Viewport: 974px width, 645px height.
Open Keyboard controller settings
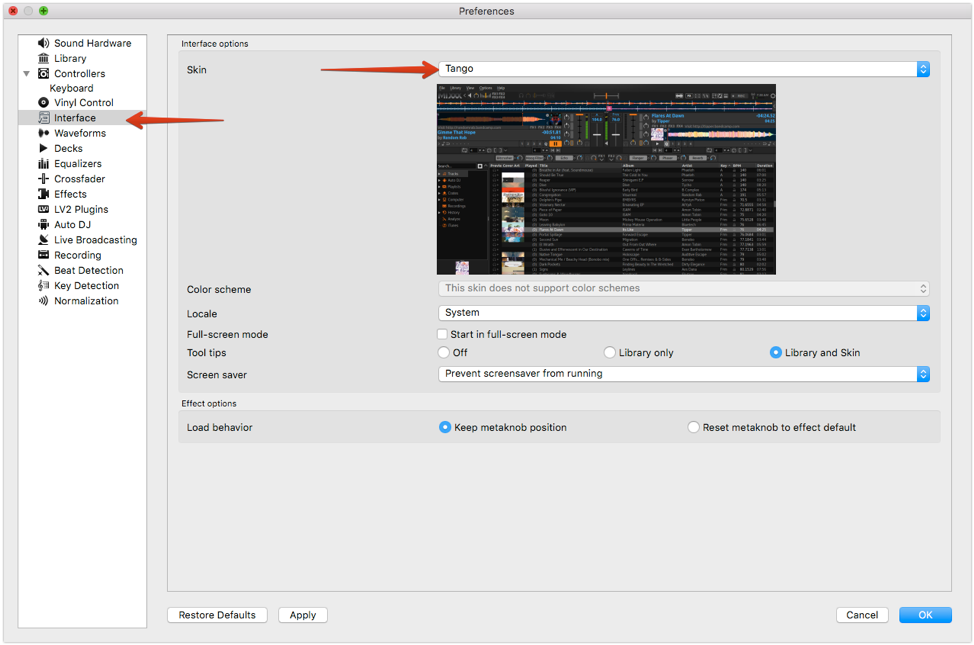71,88
